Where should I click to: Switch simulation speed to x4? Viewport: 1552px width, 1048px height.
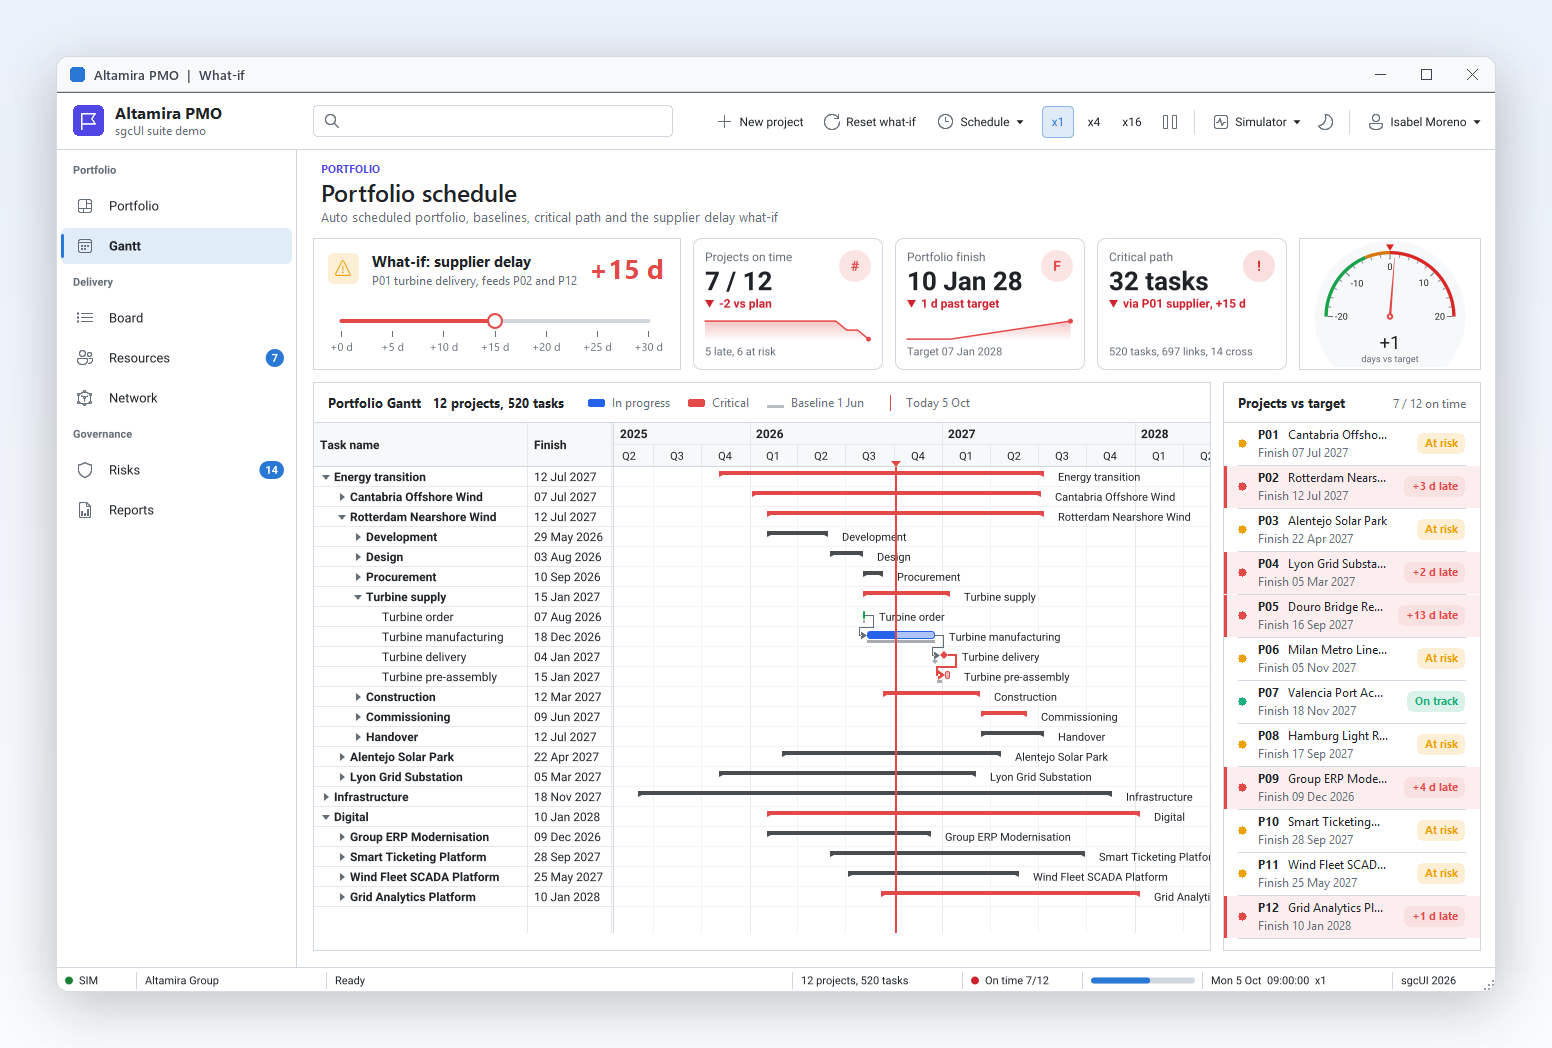point(1094,122)
